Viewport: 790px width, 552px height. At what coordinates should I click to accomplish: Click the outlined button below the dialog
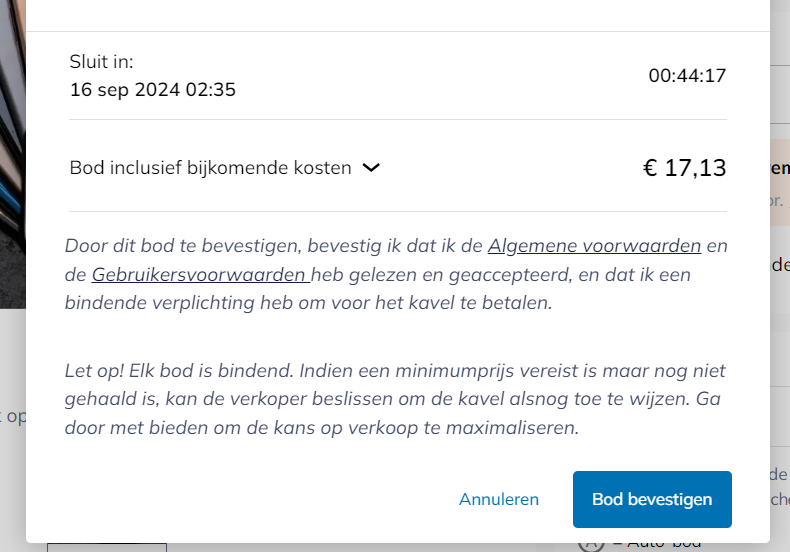click(107, 547)
